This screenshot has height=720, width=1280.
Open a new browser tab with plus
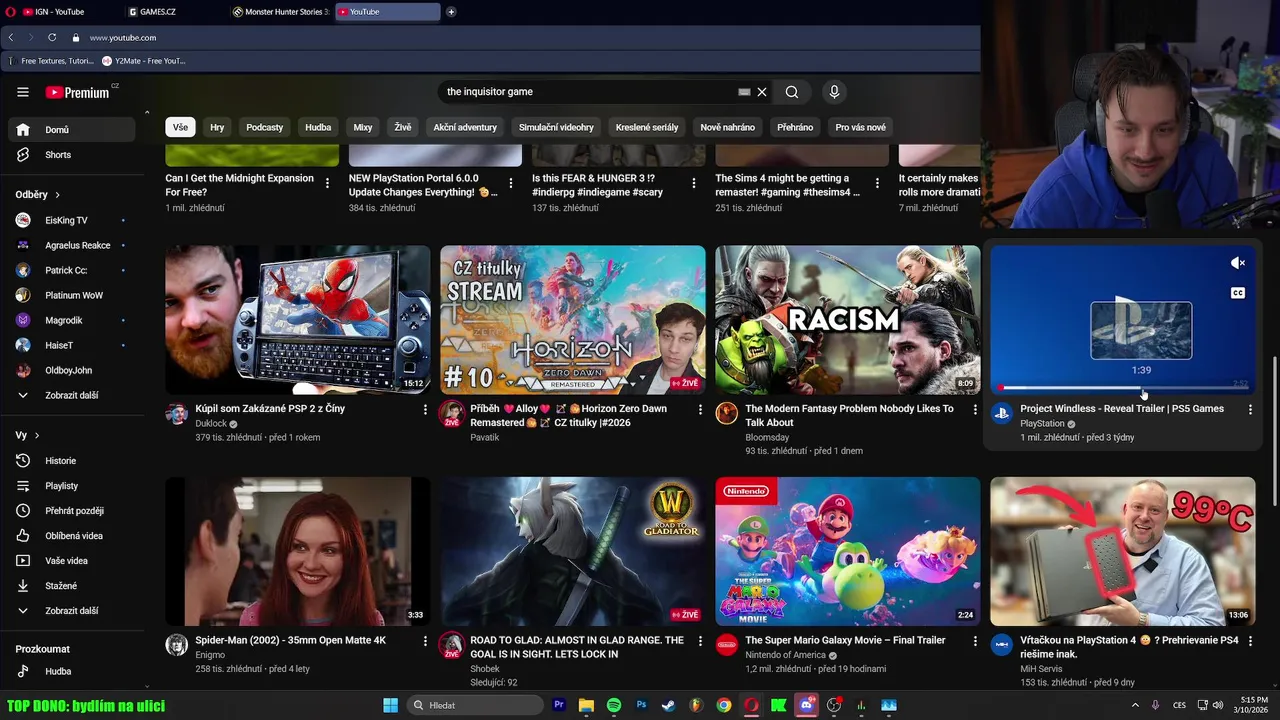click(x=451, y=12)
